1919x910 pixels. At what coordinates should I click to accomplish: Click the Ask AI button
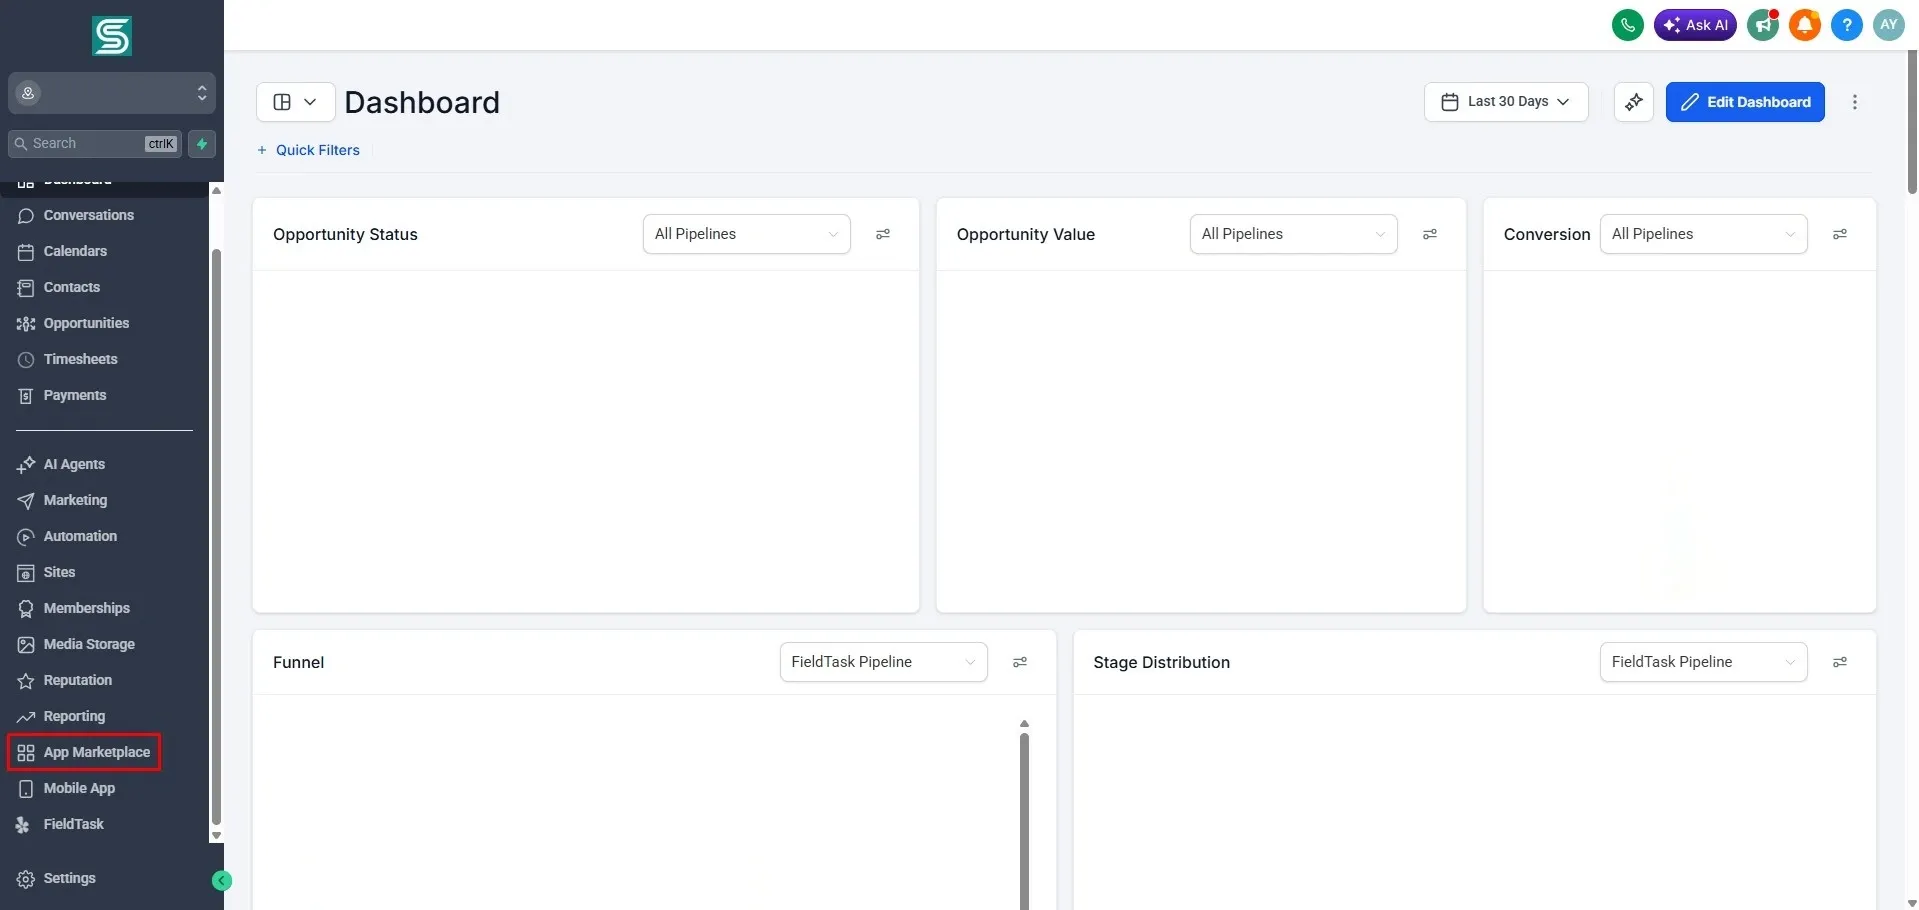click(1695, 25)
